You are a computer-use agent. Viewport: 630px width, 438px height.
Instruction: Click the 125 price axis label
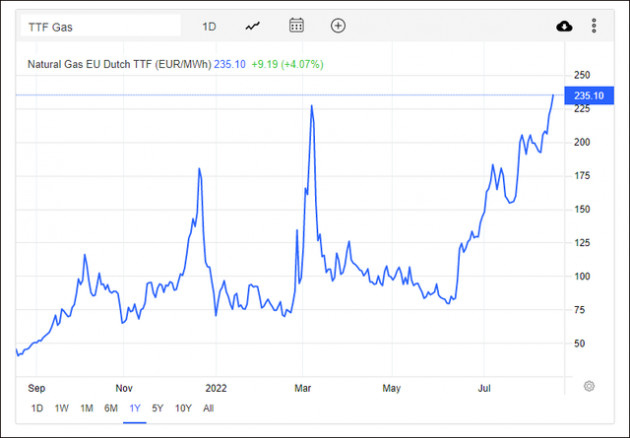pos(582,243)
